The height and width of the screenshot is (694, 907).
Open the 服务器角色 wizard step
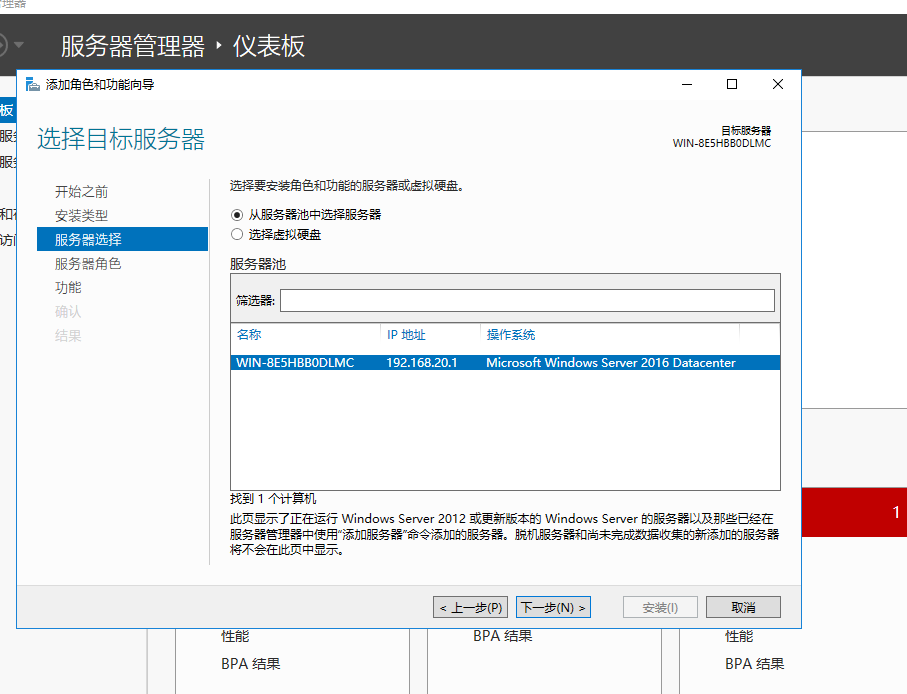(x=88, y=264)
